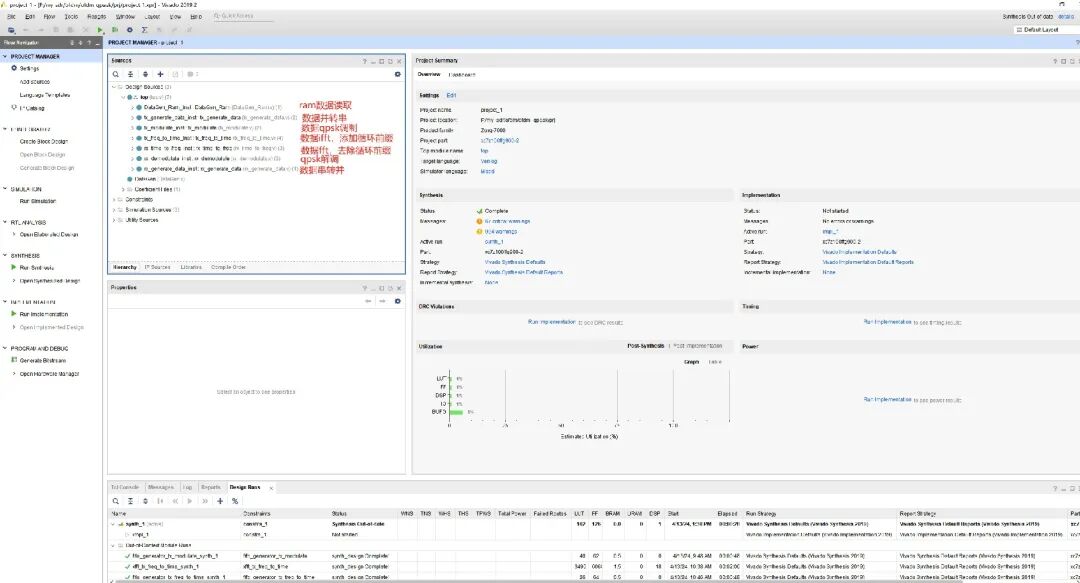Click Flow Navigator help question icon
1080x583 pixels.
click(89, 43)
